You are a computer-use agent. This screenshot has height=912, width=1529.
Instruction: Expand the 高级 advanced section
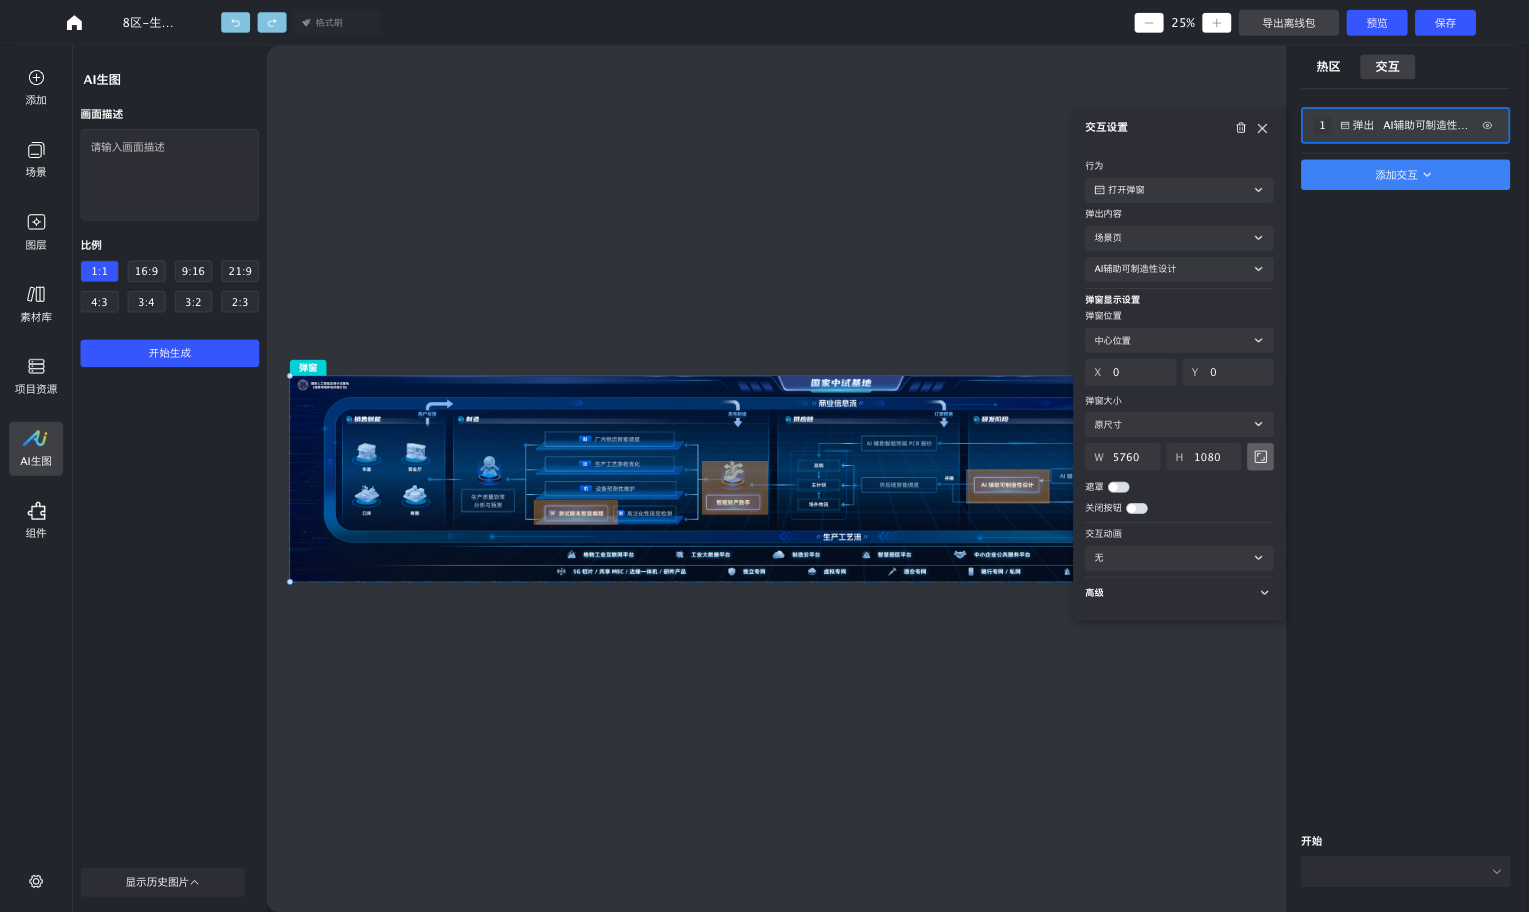(1179, 593)
